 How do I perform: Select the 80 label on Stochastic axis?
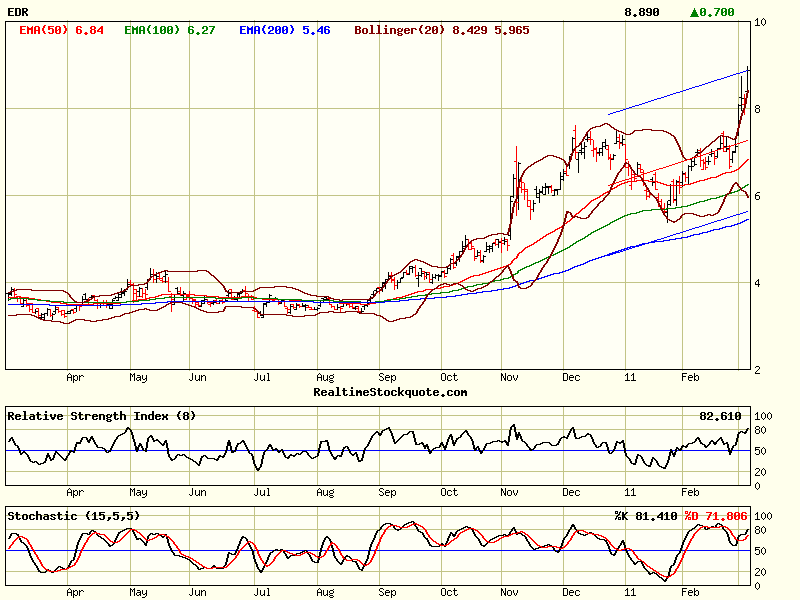point(760,531)
